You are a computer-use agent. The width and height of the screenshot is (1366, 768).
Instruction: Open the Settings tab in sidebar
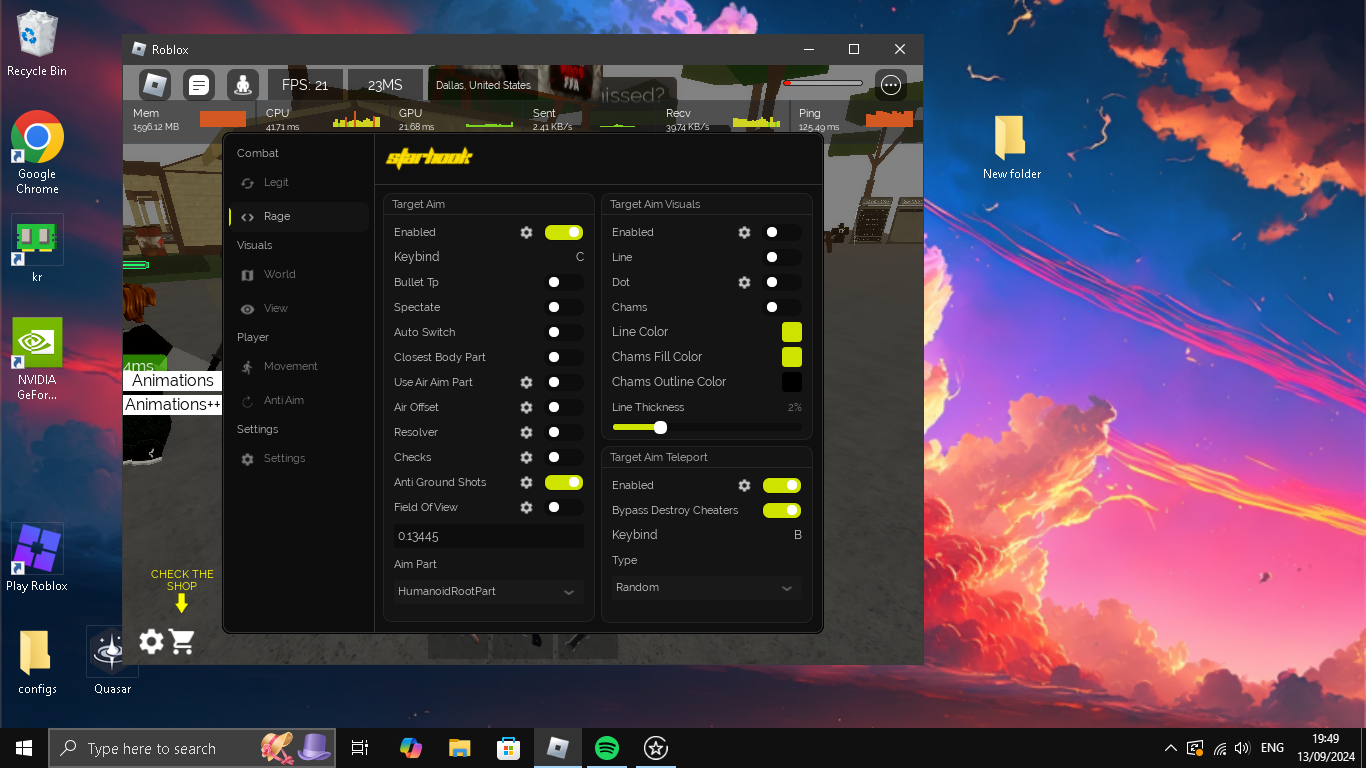pyautogui.click(x=298, y=458)
